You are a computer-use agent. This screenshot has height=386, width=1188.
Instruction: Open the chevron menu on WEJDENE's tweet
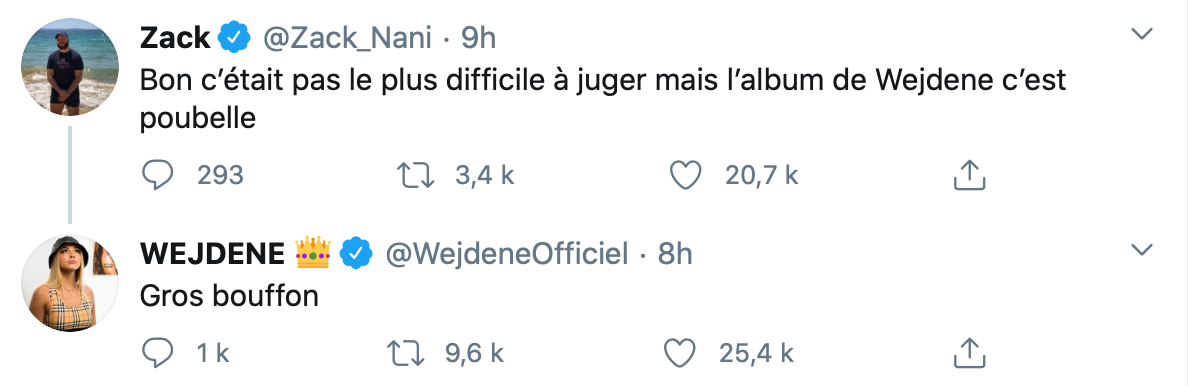tap(1141, 249)
